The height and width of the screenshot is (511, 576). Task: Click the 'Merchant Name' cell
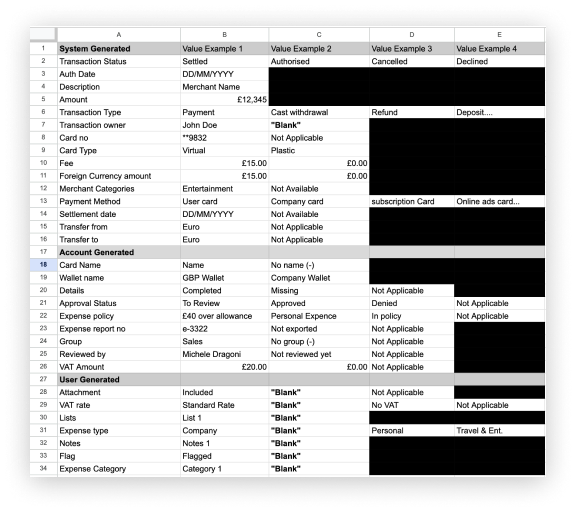pyautogui.click(x=224, y=87)
